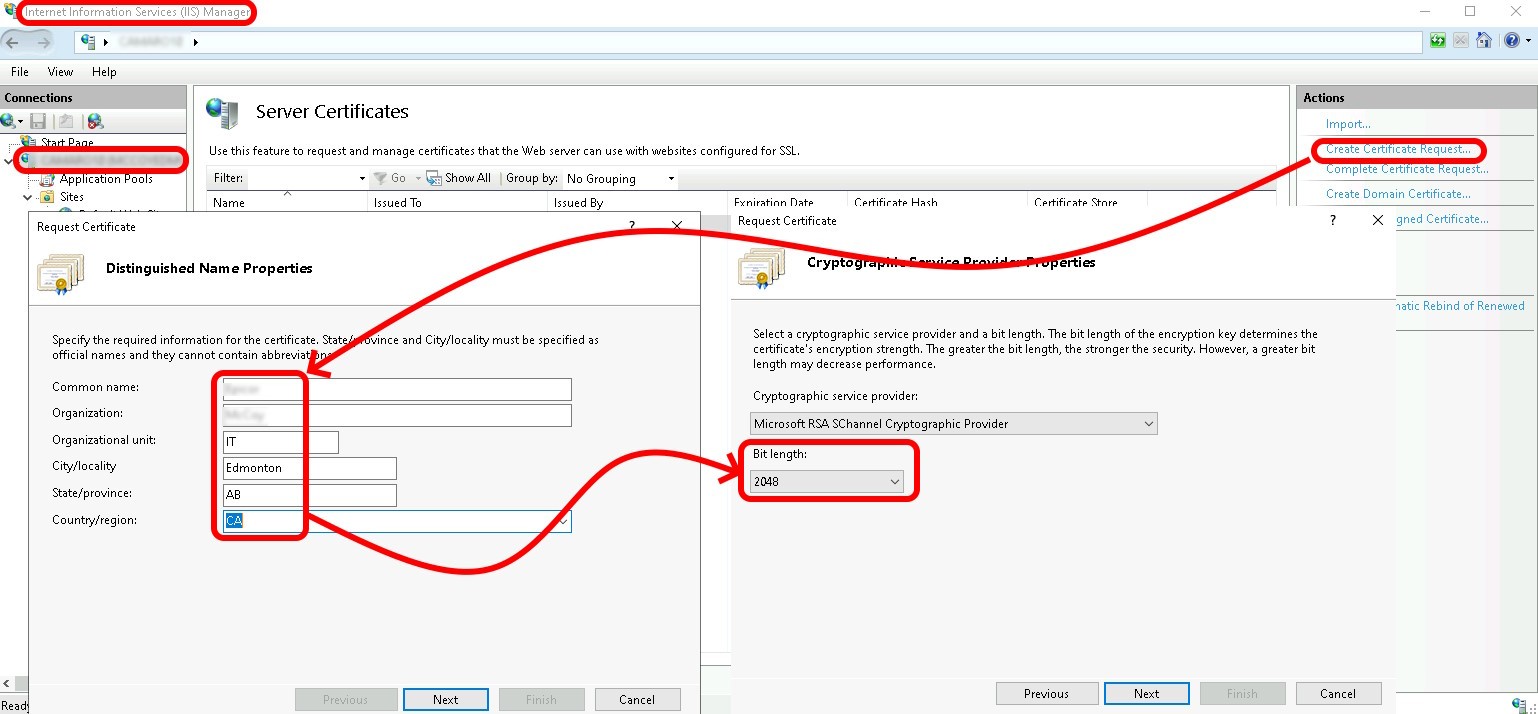Open the Home icon in the top toolbar
Screen dimensions: 1538x714
(x=1485, y=40)
